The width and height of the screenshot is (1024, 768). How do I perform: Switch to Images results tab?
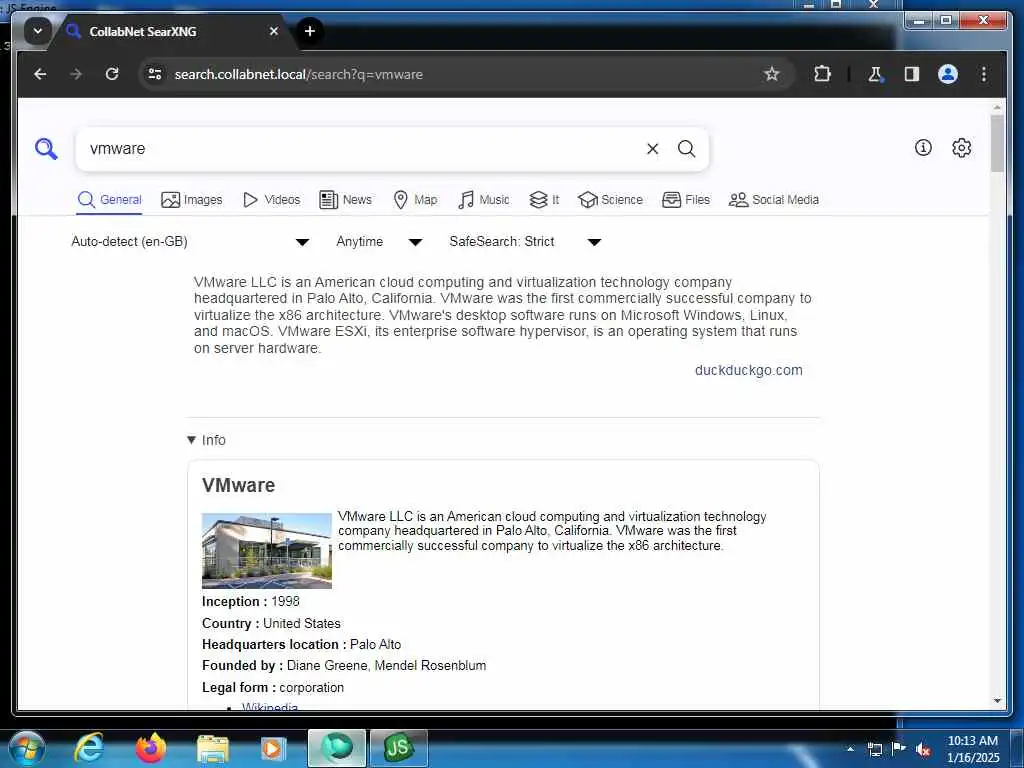point(191,200)
